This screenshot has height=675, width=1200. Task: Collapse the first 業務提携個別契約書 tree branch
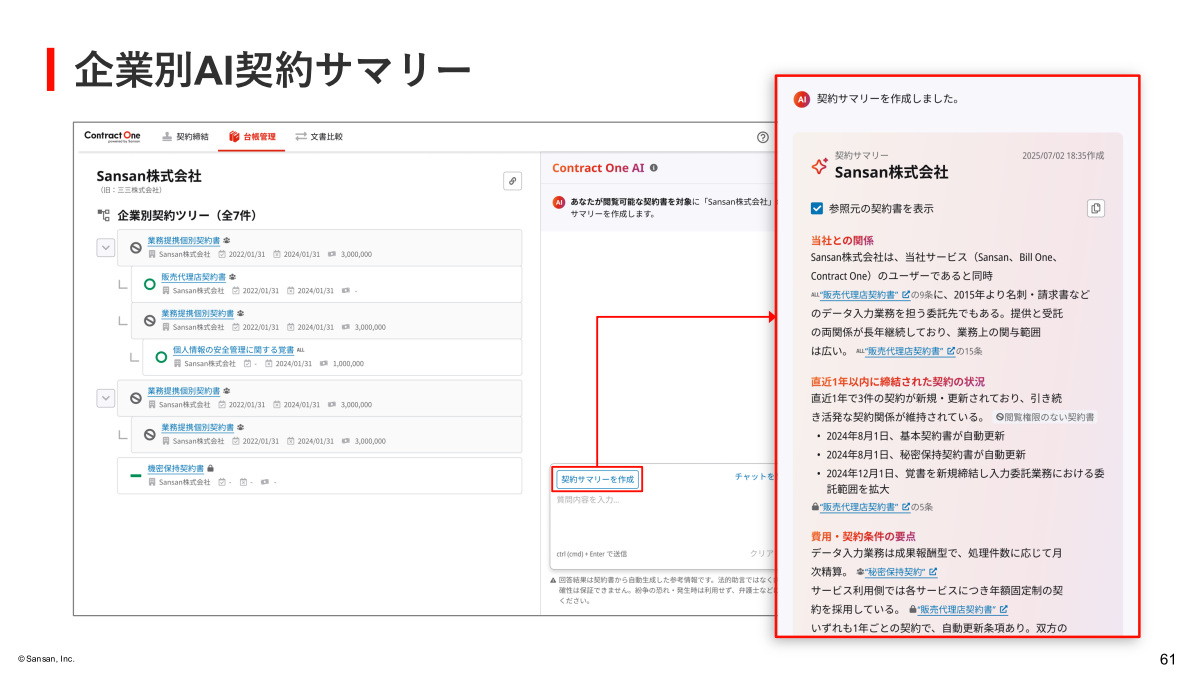[105, 247]
